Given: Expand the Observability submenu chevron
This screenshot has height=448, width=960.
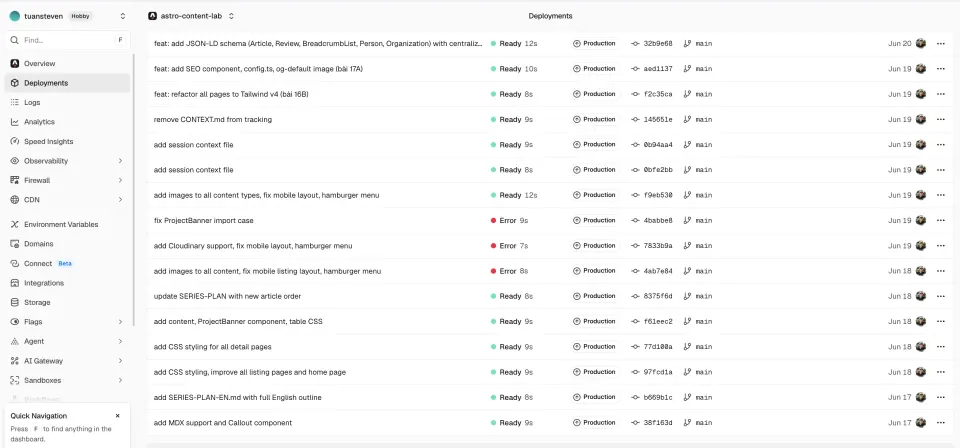Looking at the screenshot, I should click(x=120, y=161).
